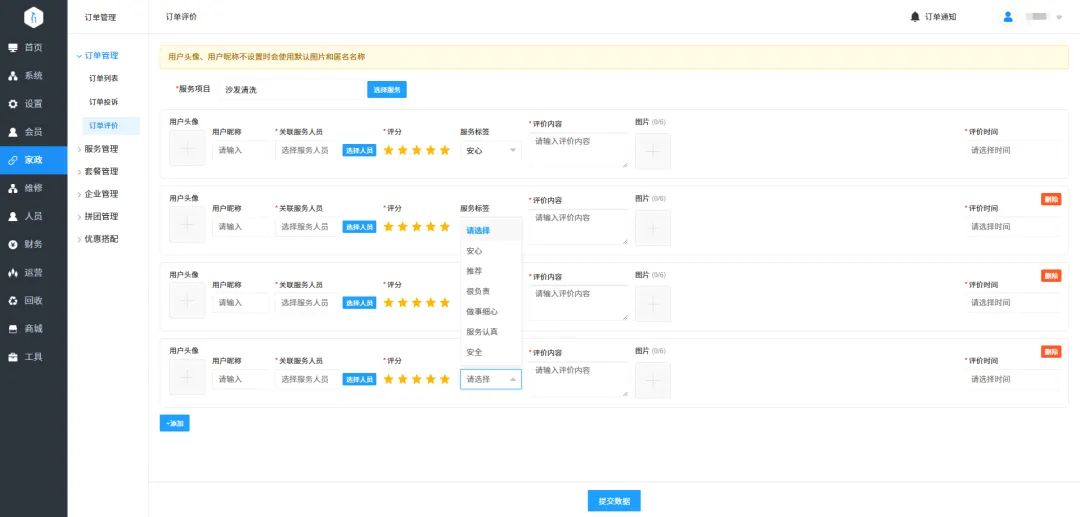Click the +添加 button
Screen dimensions: 1080x517
pos(174,423)
